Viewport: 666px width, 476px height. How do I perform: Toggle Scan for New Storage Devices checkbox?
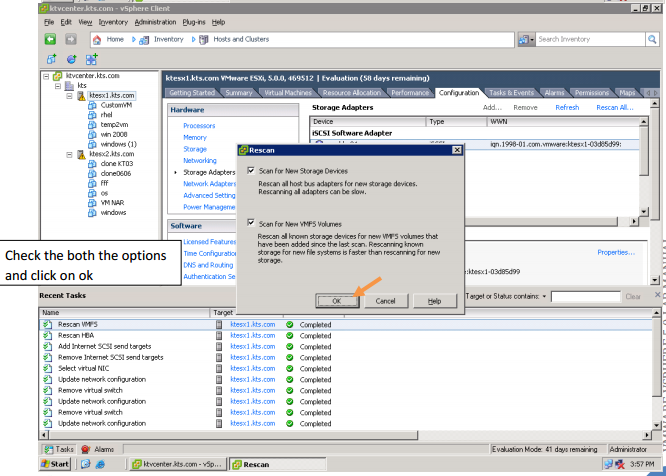pos(251,171)
